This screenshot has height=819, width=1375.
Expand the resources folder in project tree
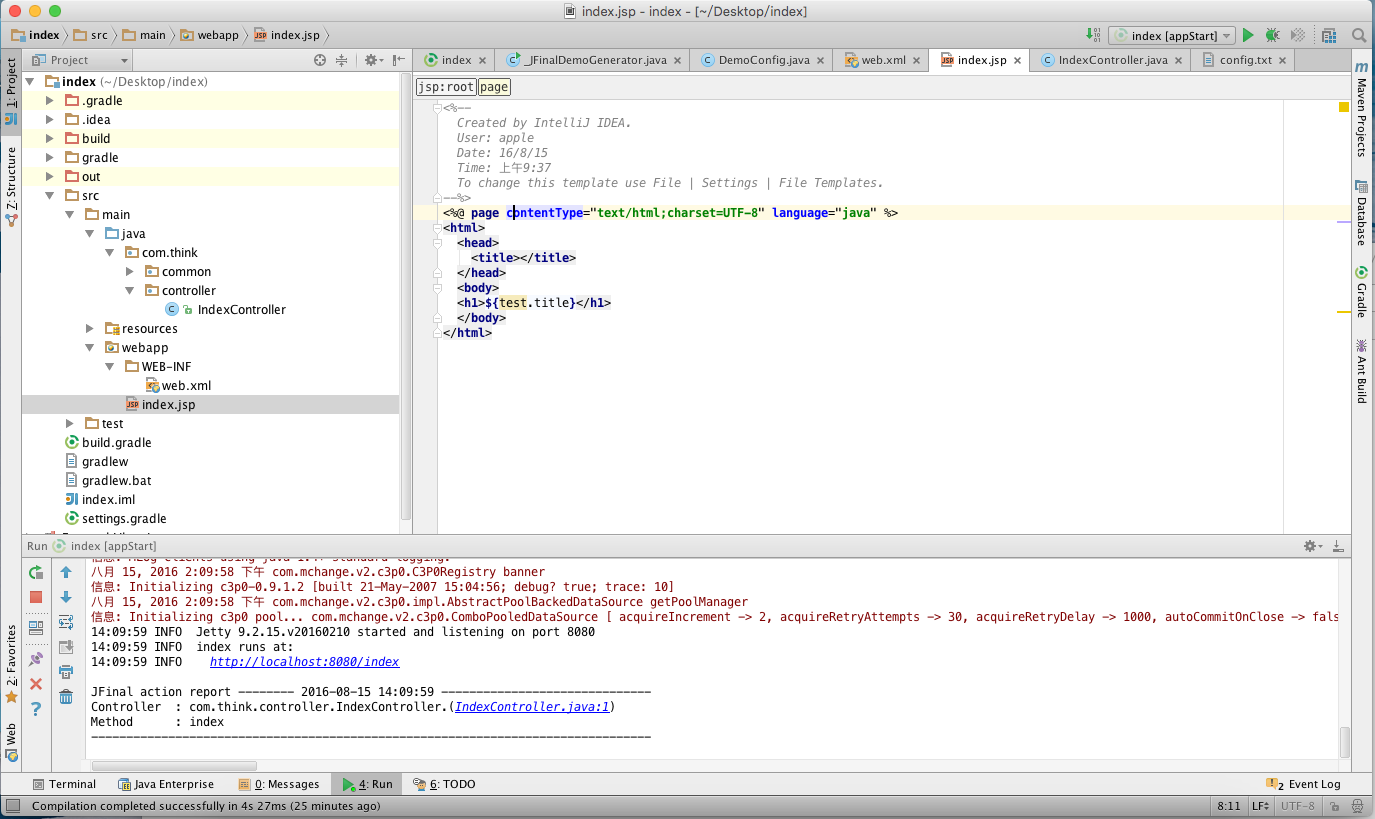[90, 329]
